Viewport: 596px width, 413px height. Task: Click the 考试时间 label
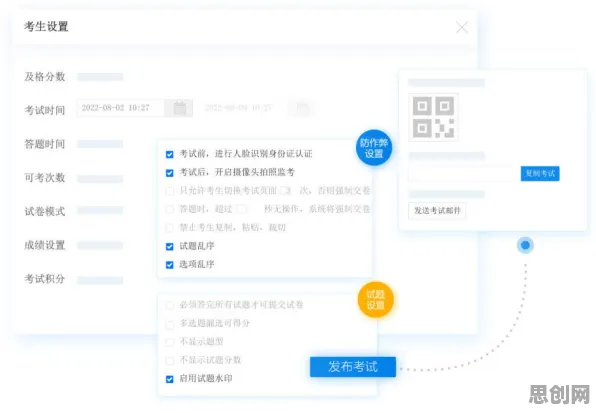point(44,110)
